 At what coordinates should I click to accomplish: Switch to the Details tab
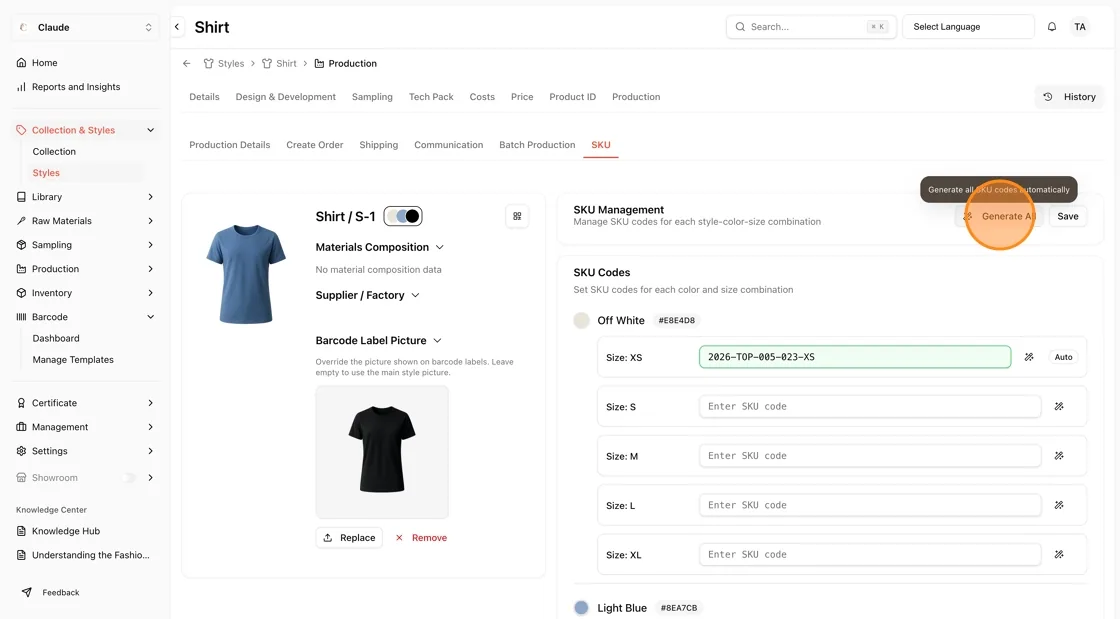coord(204,97)
